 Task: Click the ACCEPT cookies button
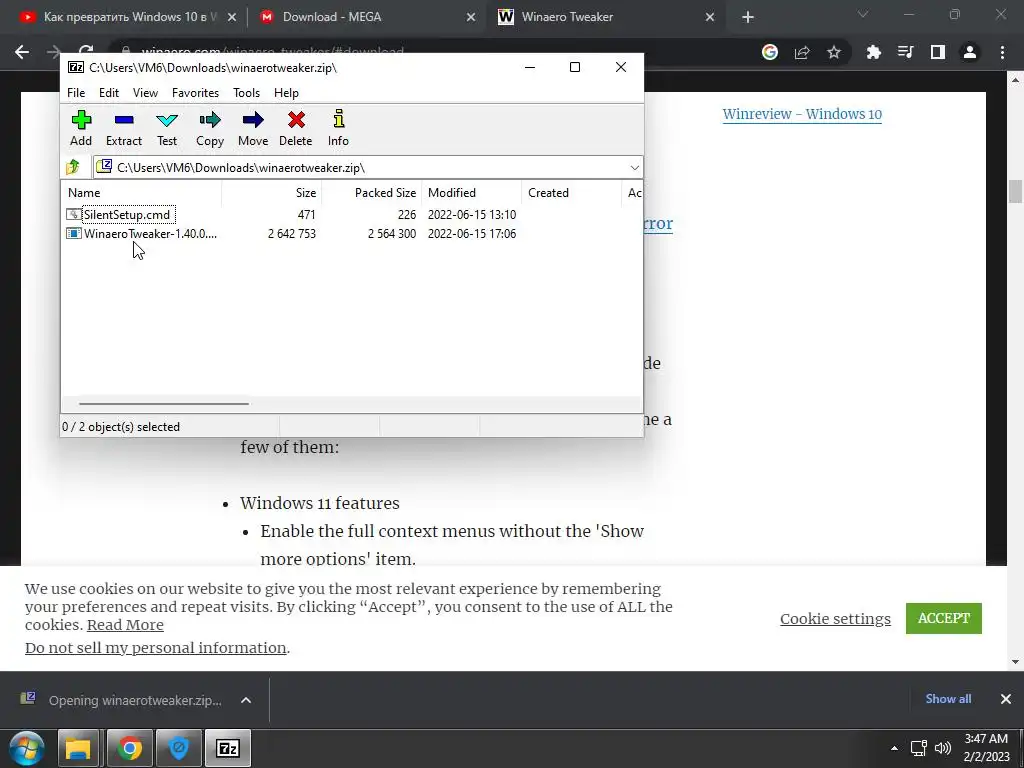[944, 618]
